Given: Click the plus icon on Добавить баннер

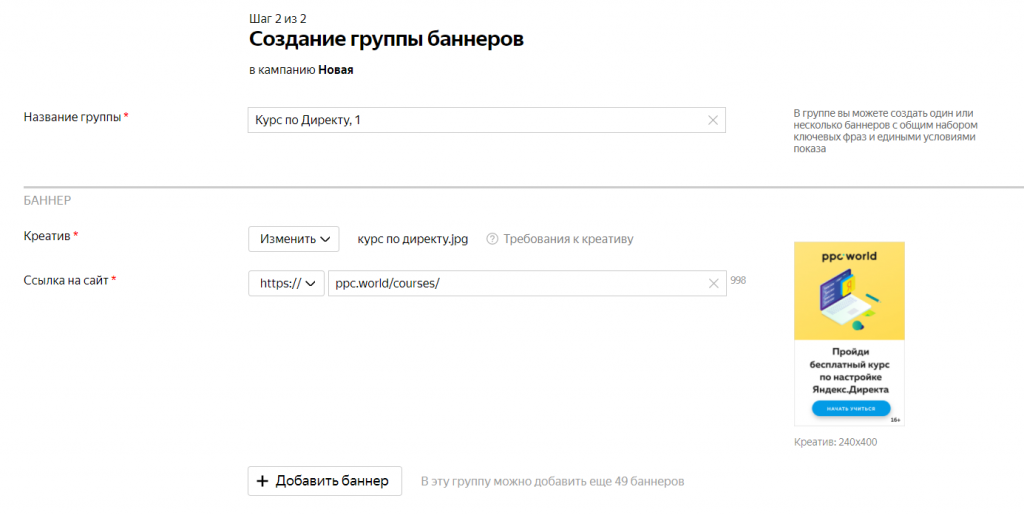Looking at the screenshot, I should (x=263, y=481).
